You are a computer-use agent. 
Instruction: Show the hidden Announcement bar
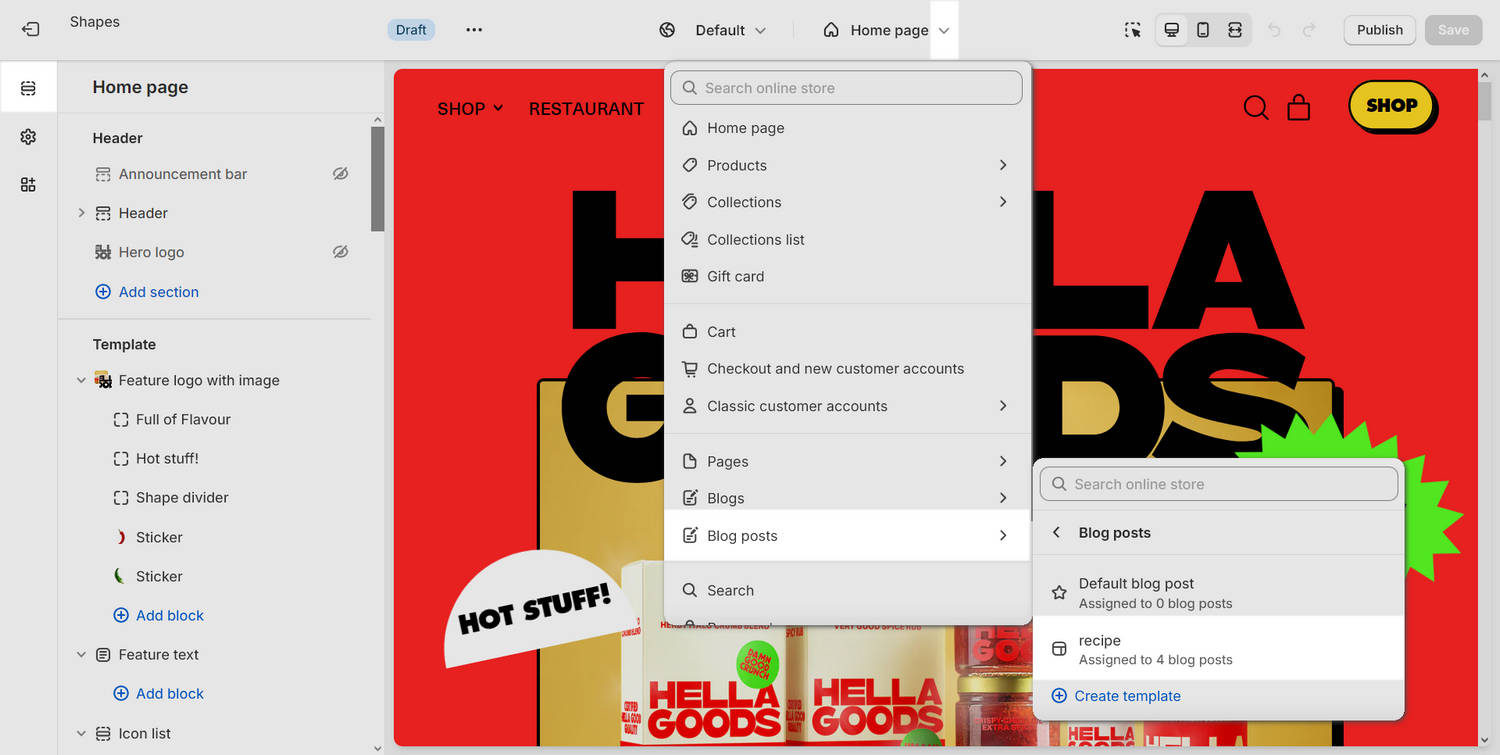(340, 174)
